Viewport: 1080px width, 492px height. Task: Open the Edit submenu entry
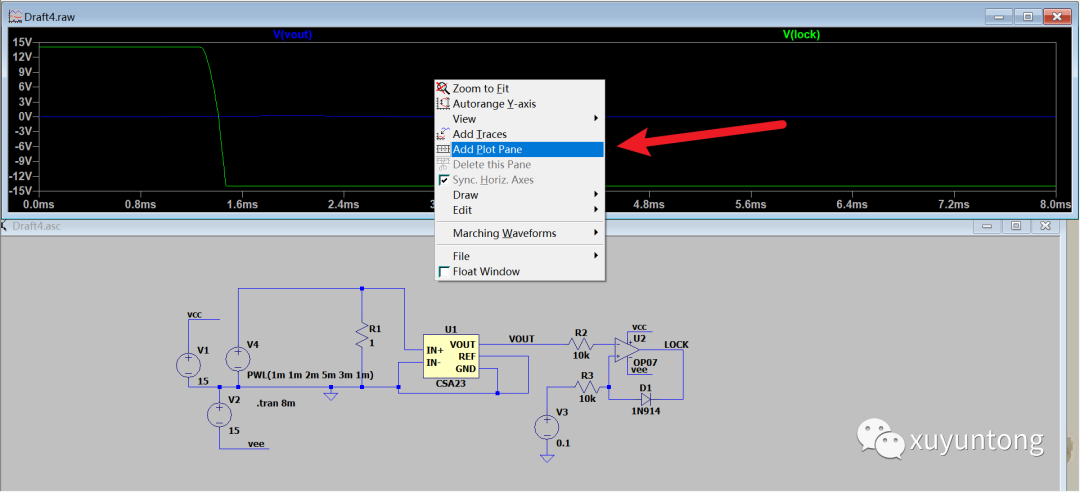click(520, 210)
